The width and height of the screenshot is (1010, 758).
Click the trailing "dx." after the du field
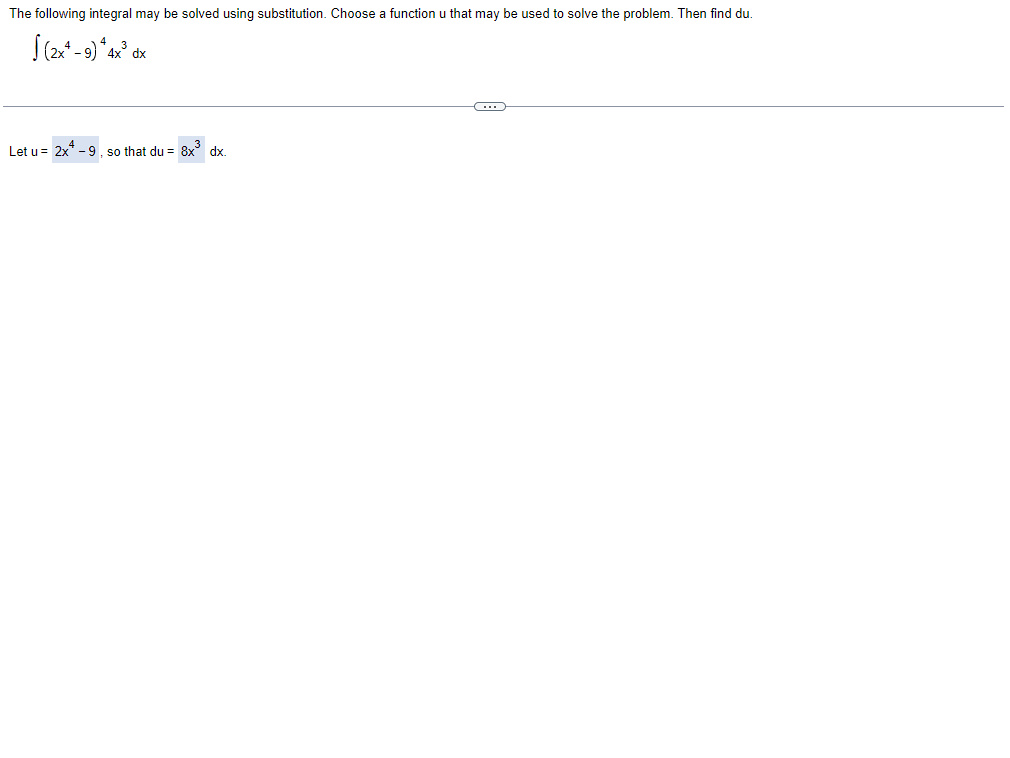218,151
